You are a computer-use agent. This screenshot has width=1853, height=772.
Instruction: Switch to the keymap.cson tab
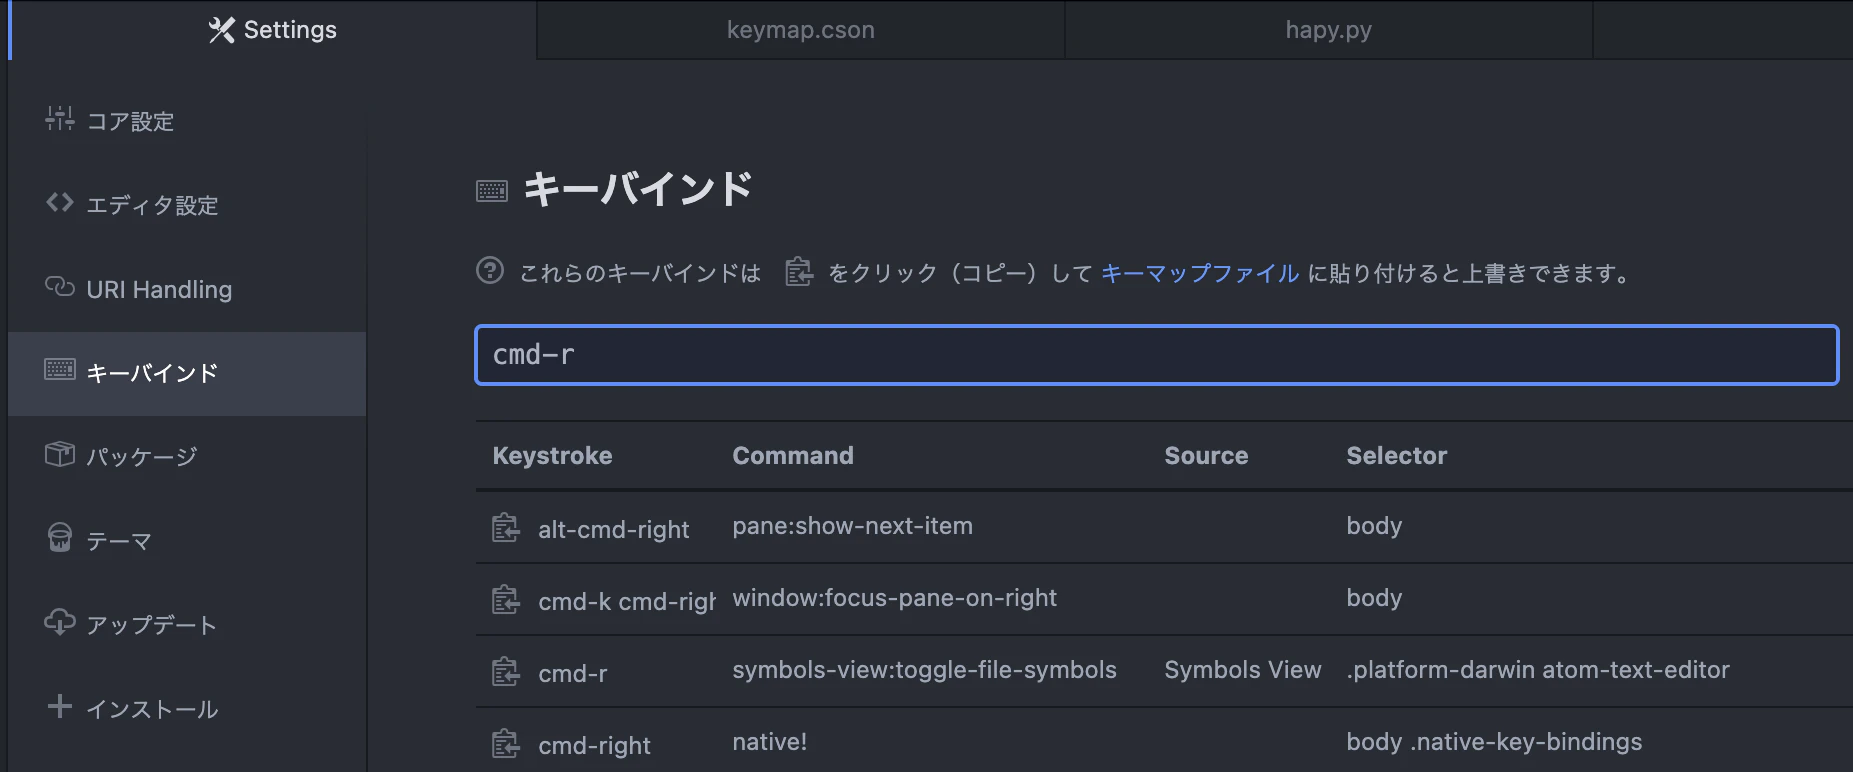[x=800, y=30]
